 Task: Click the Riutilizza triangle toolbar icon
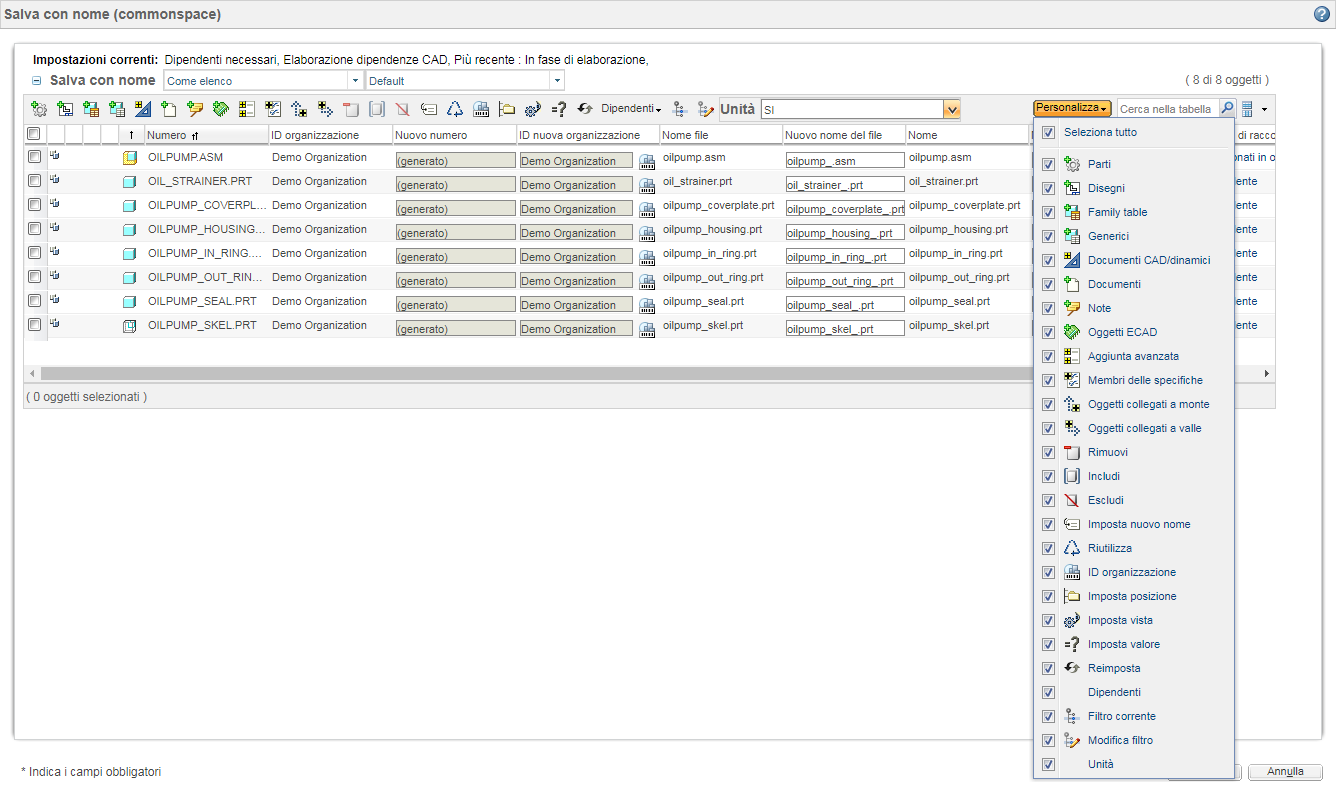(455, 109)
